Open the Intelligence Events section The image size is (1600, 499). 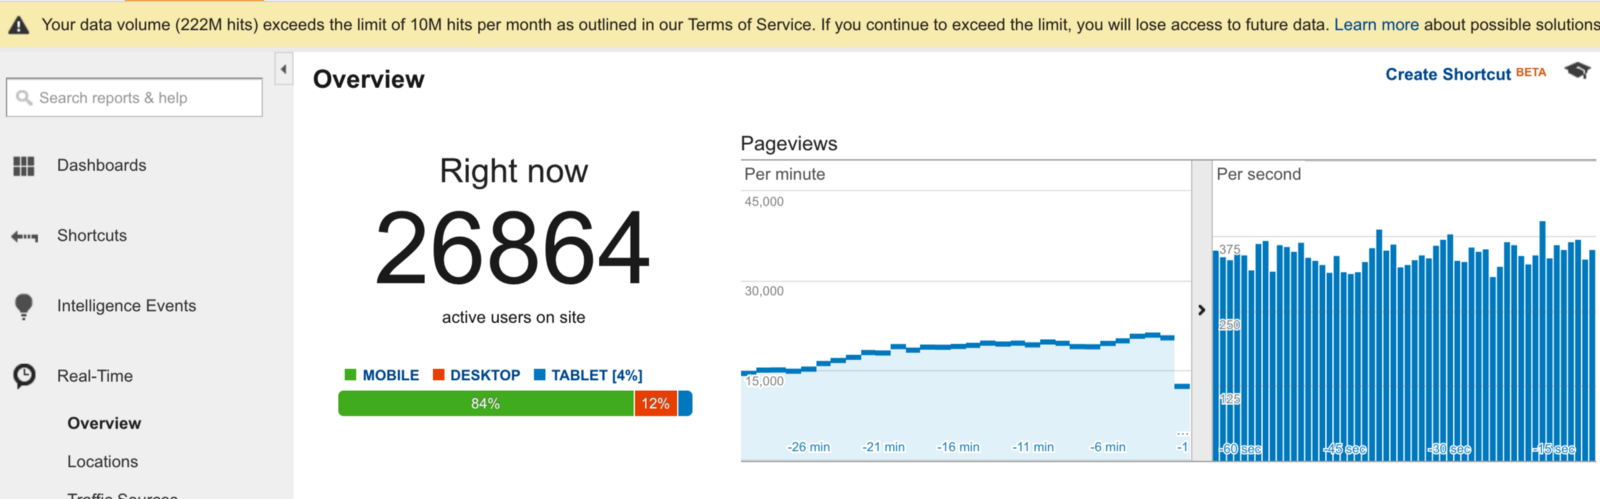point(126,306)
